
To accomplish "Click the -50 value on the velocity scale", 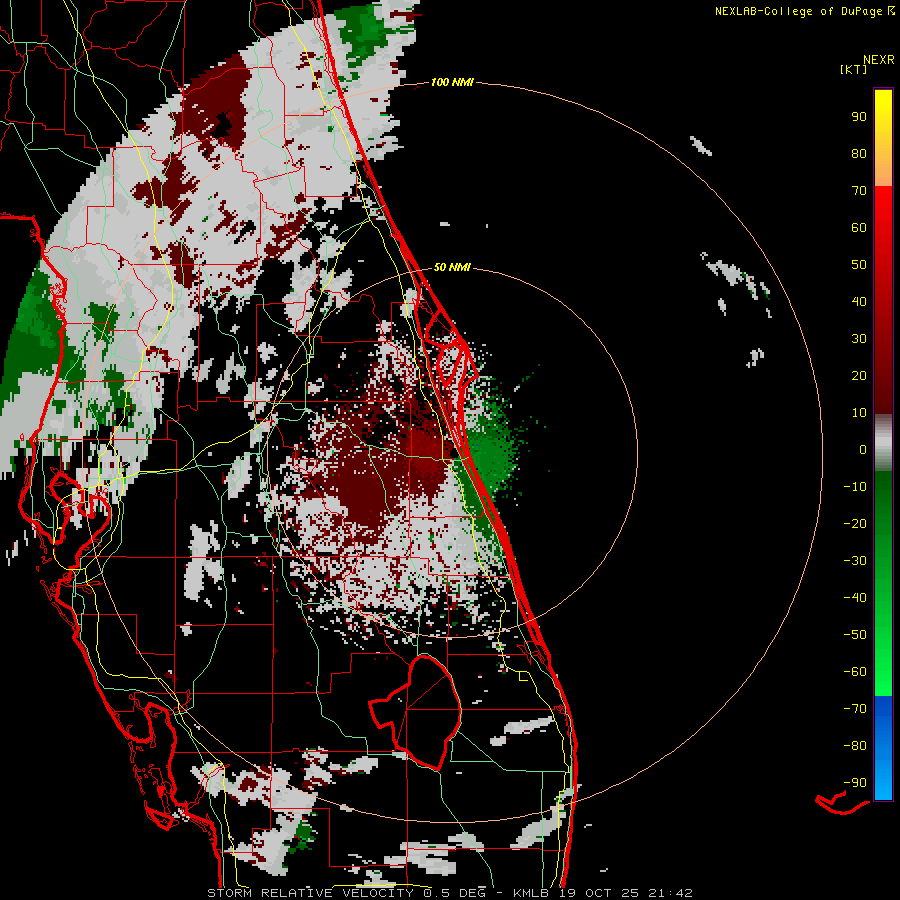I will pyautogui.click(x=855, y=635).
